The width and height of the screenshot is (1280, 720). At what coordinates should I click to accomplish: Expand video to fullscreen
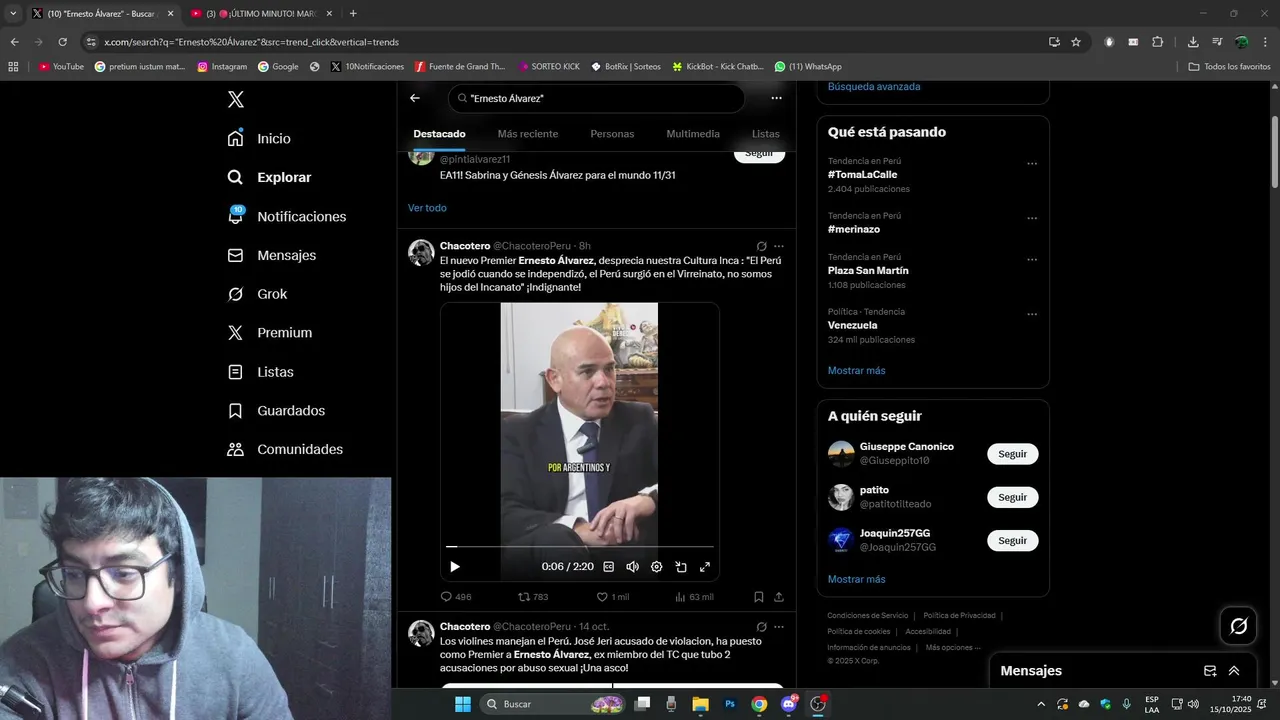pyautogui.click(x=705, y=567)
